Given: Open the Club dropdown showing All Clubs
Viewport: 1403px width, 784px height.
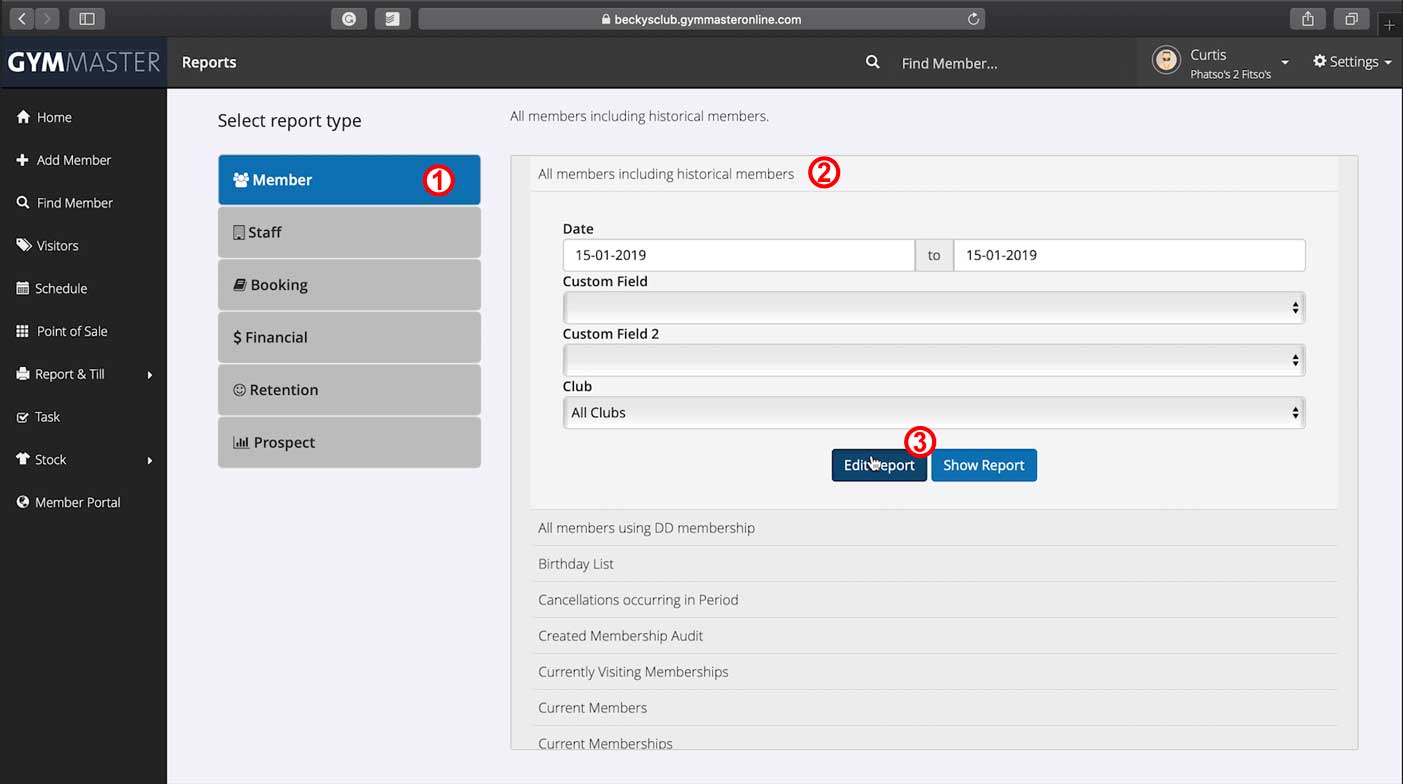Looking at the screenshot, I should tap(933, 413).
